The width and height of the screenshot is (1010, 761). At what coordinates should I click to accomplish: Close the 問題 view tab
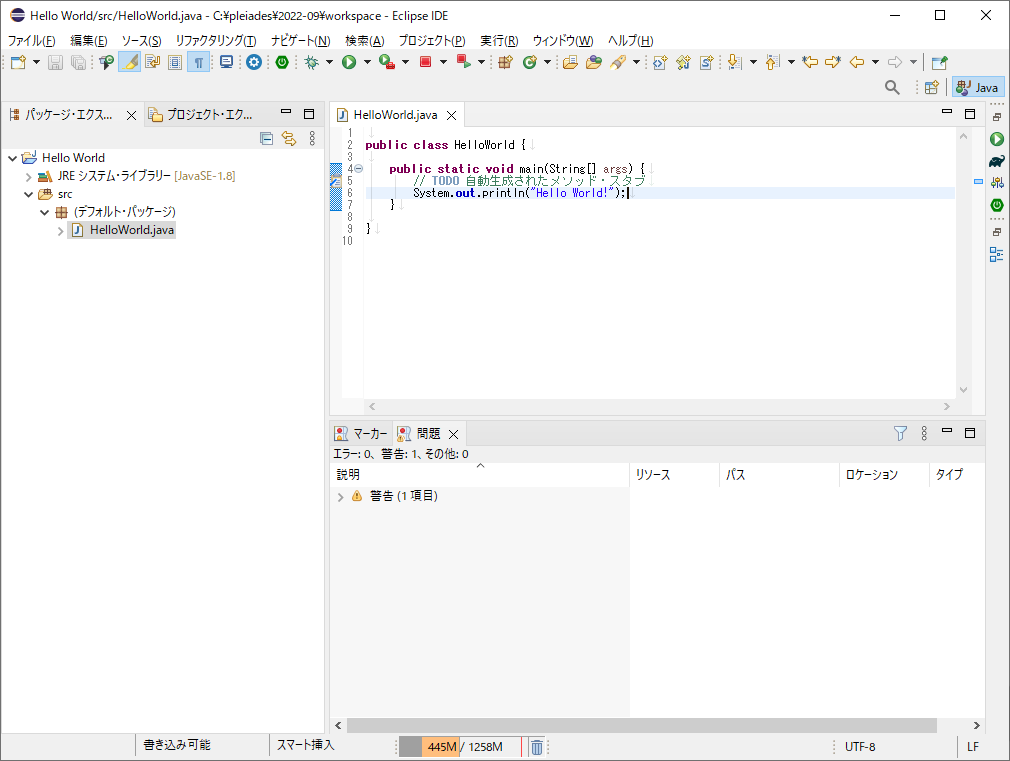coord(453,434)
